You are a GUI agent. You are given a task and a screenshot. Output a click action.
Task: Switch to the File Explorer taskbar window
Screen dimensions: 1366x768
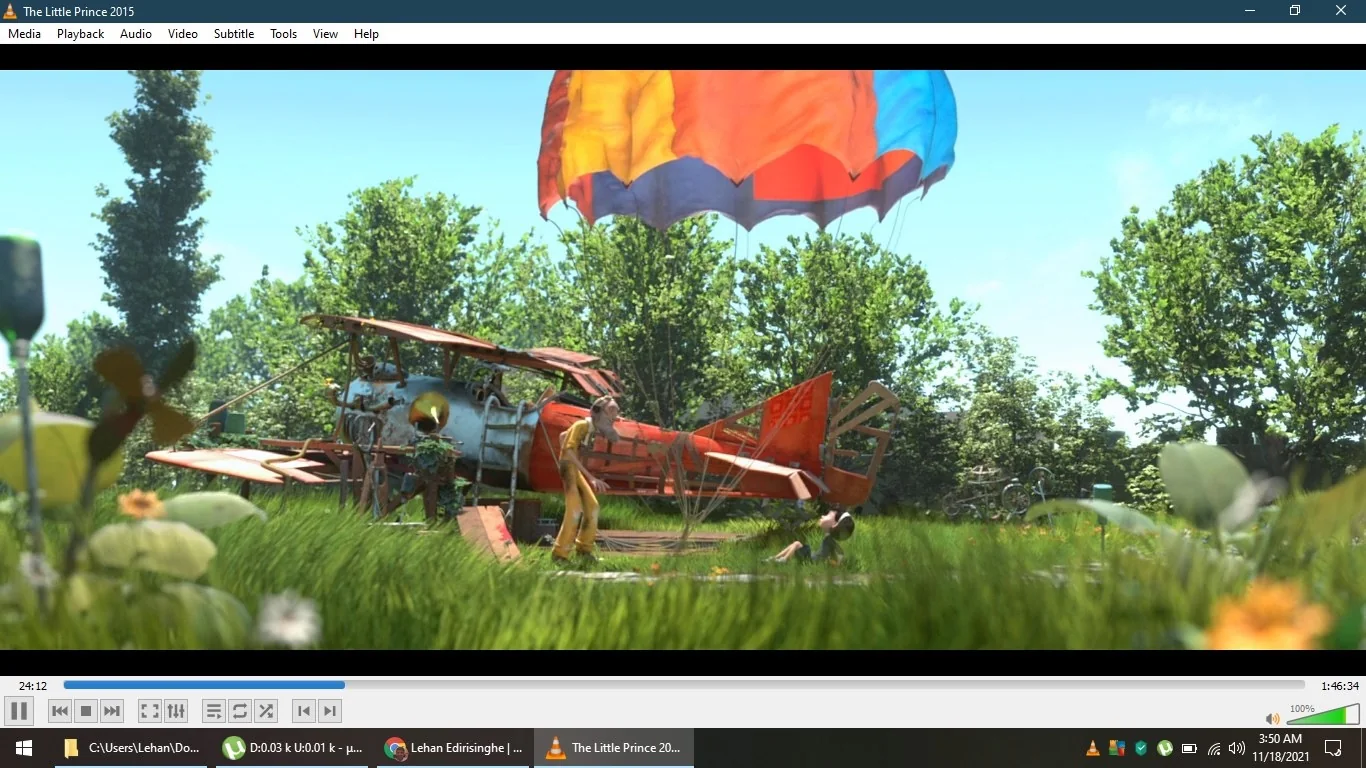click(x=131, y=748)
